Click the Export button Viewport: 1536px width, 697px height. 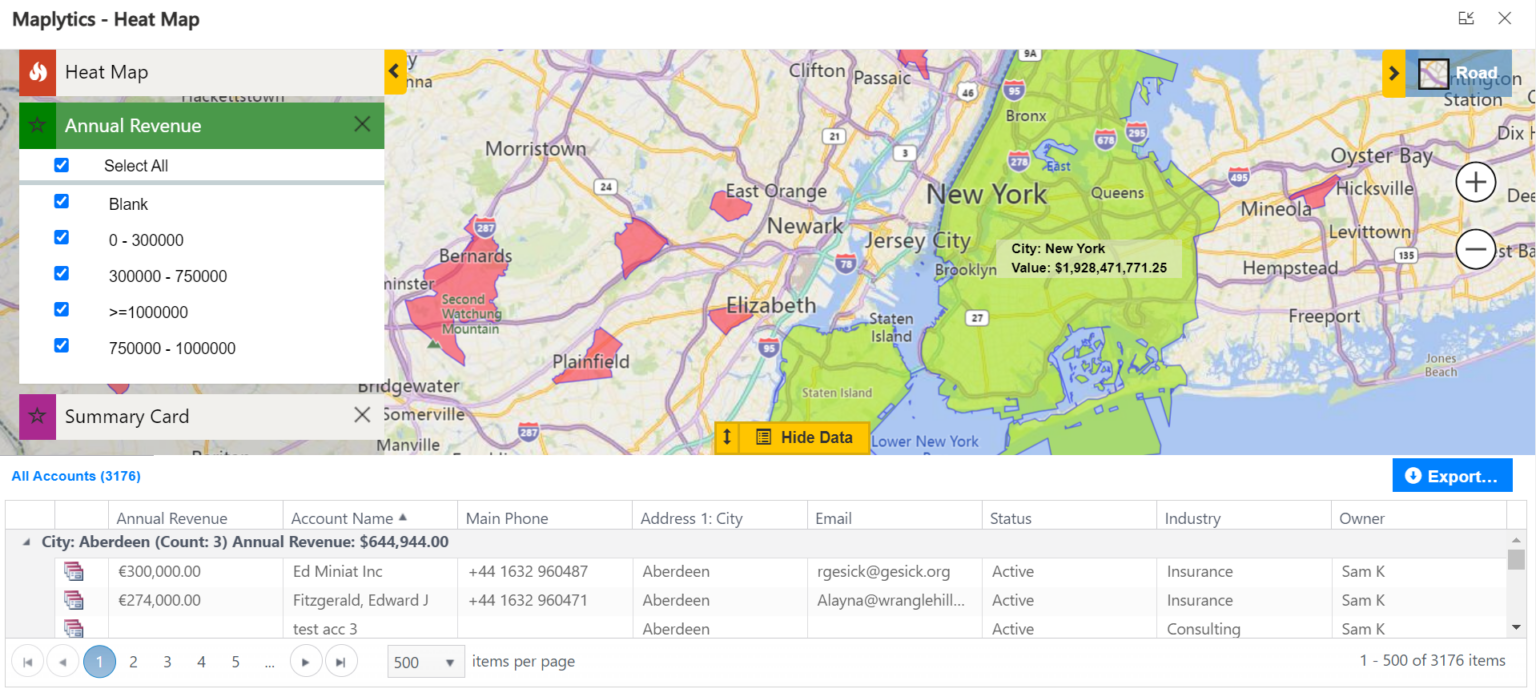1451,476
